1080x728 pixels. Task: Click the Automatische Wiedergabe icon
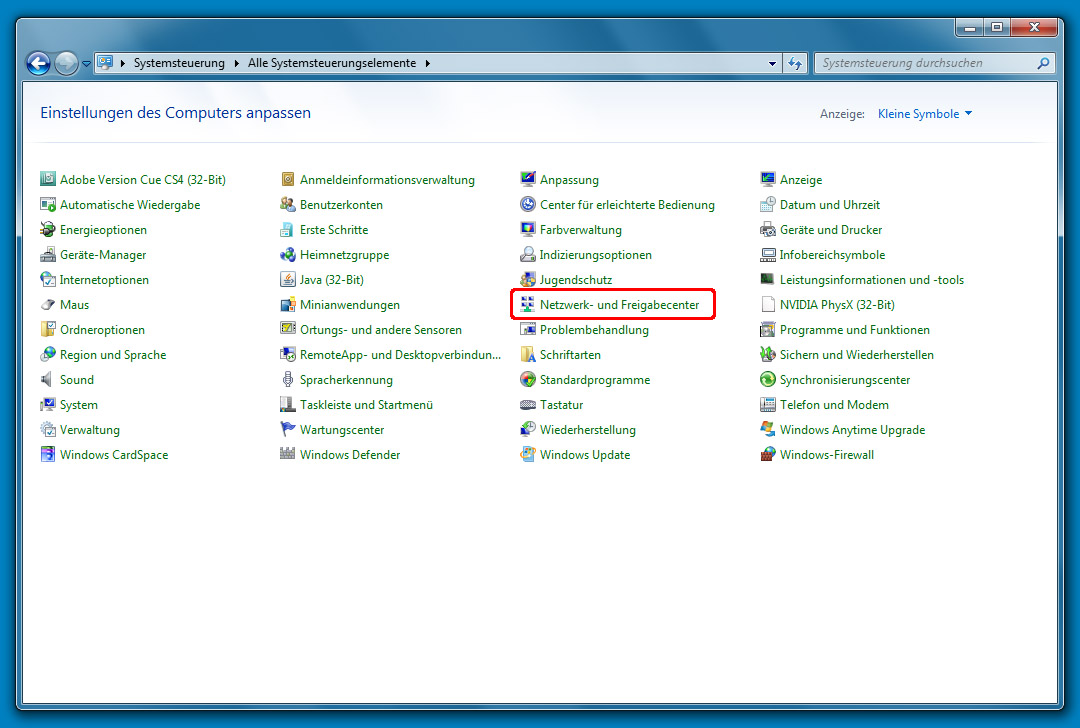pos(48,205)
